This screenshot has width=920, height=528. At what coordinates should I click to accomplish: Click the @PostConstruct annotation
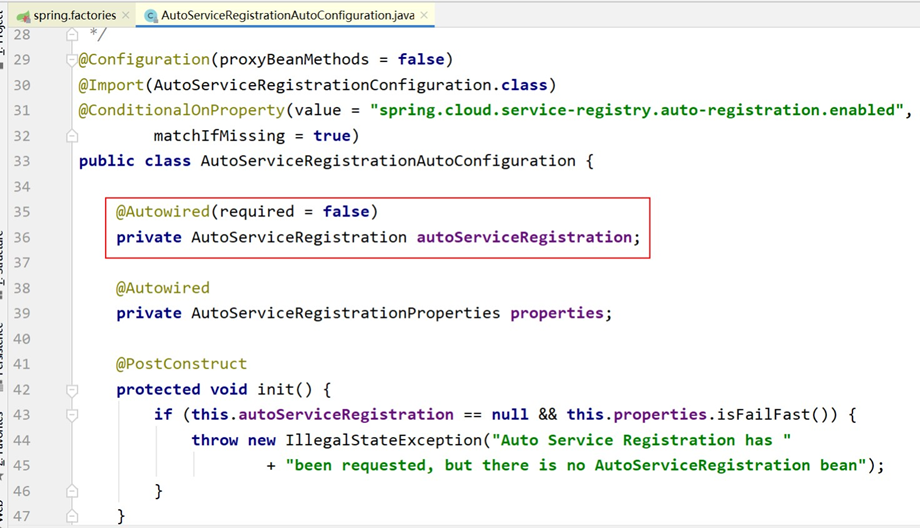(x=181, y=364)
